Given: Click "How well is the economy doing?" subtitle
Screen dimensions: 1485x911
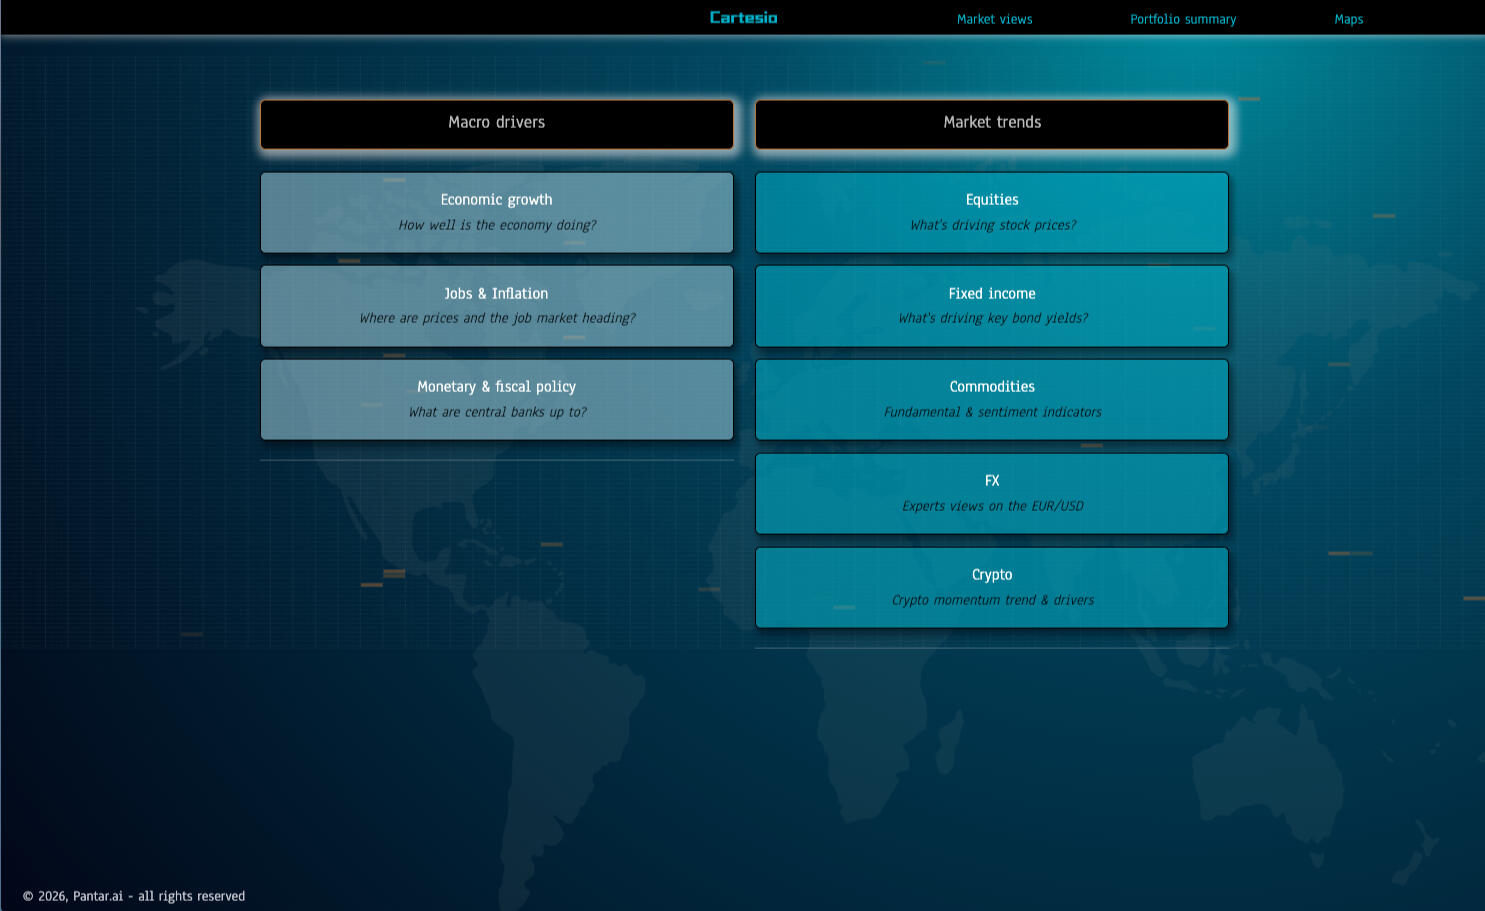Looking at the screenshot, I should pyautogui.click(x=497, y=225).
